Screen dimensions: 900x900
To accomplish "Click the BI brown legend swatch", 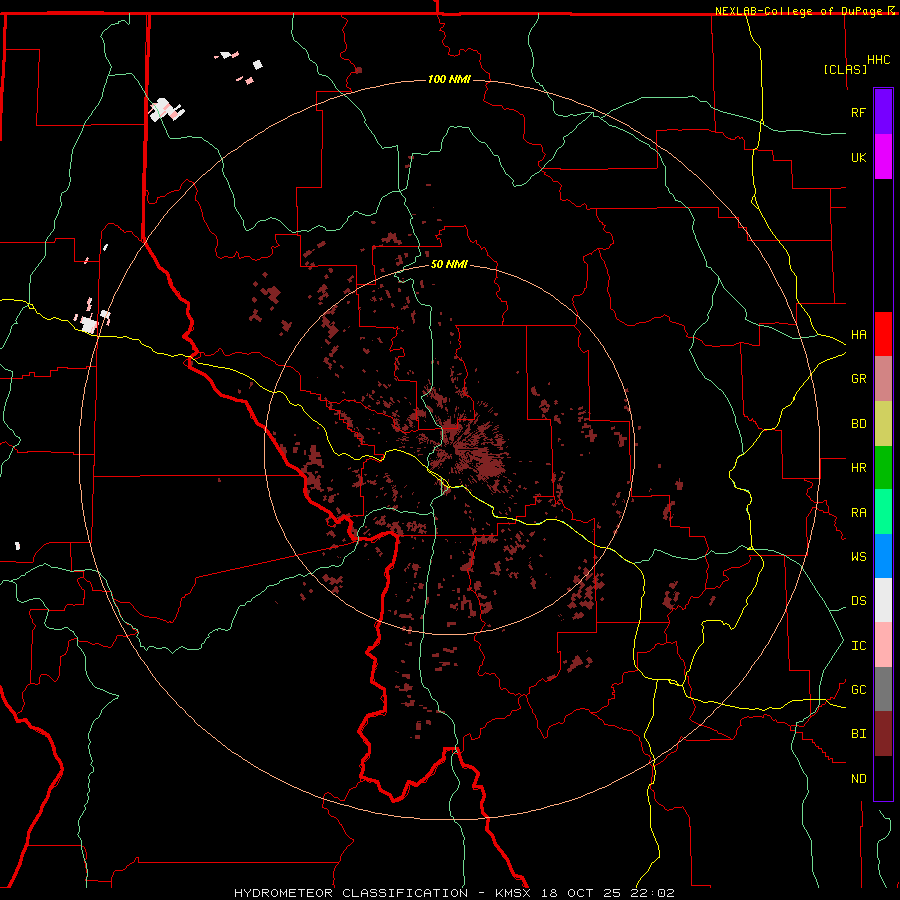I will coord(883,734).
